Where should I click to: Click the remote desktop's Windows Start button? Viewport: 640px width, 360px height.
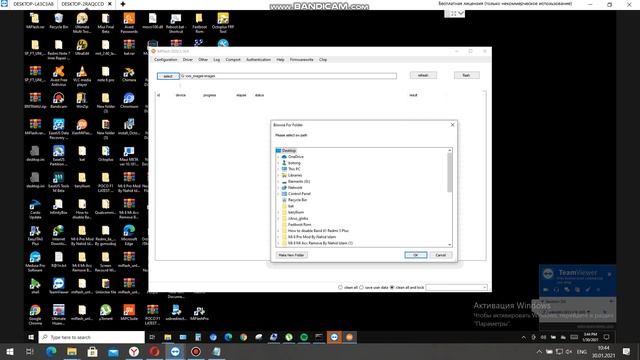pyautogui.click(x=31, y=337)
